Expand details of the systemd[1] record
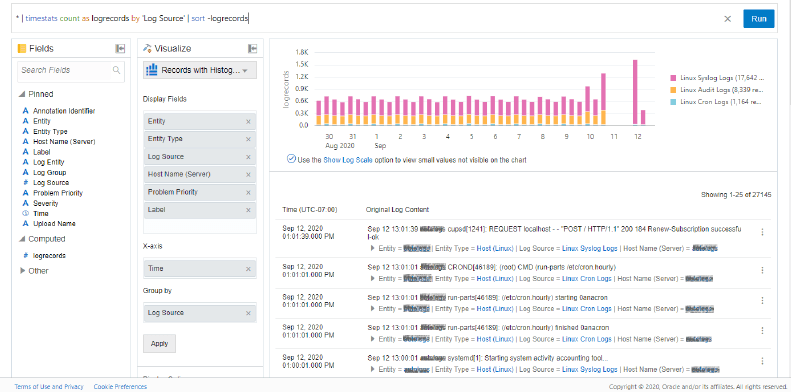Image resolution: width=791 pixels, height=392 pixels. (373, 370)
